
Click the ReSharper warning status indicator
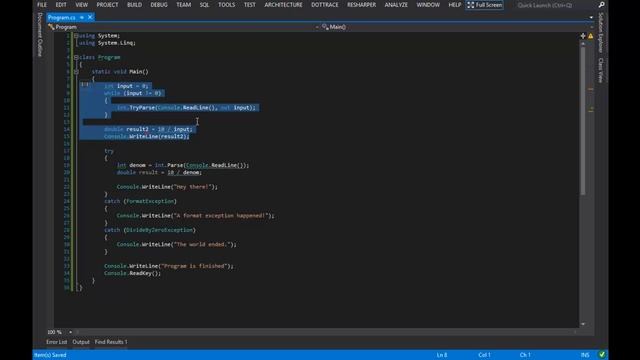(x=591, y=36)
